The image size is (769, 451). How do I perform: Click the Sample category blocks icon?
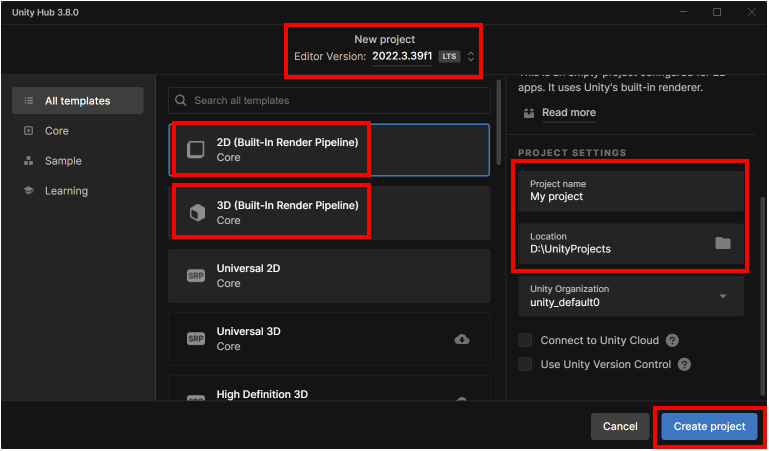(x=29, y=161)
